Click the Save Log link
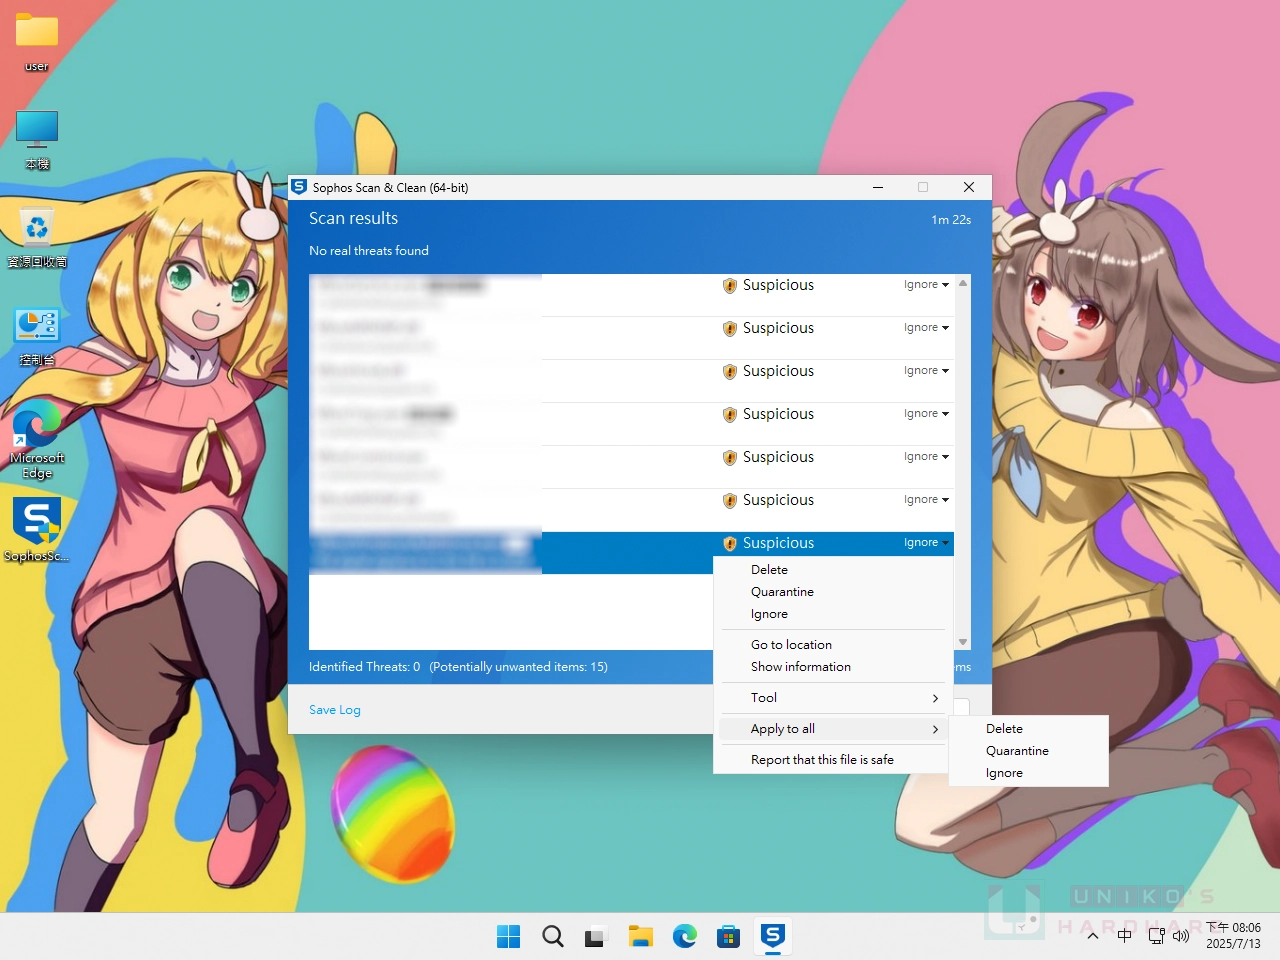Screen dimensions: 1280x960 click(335, 710)
